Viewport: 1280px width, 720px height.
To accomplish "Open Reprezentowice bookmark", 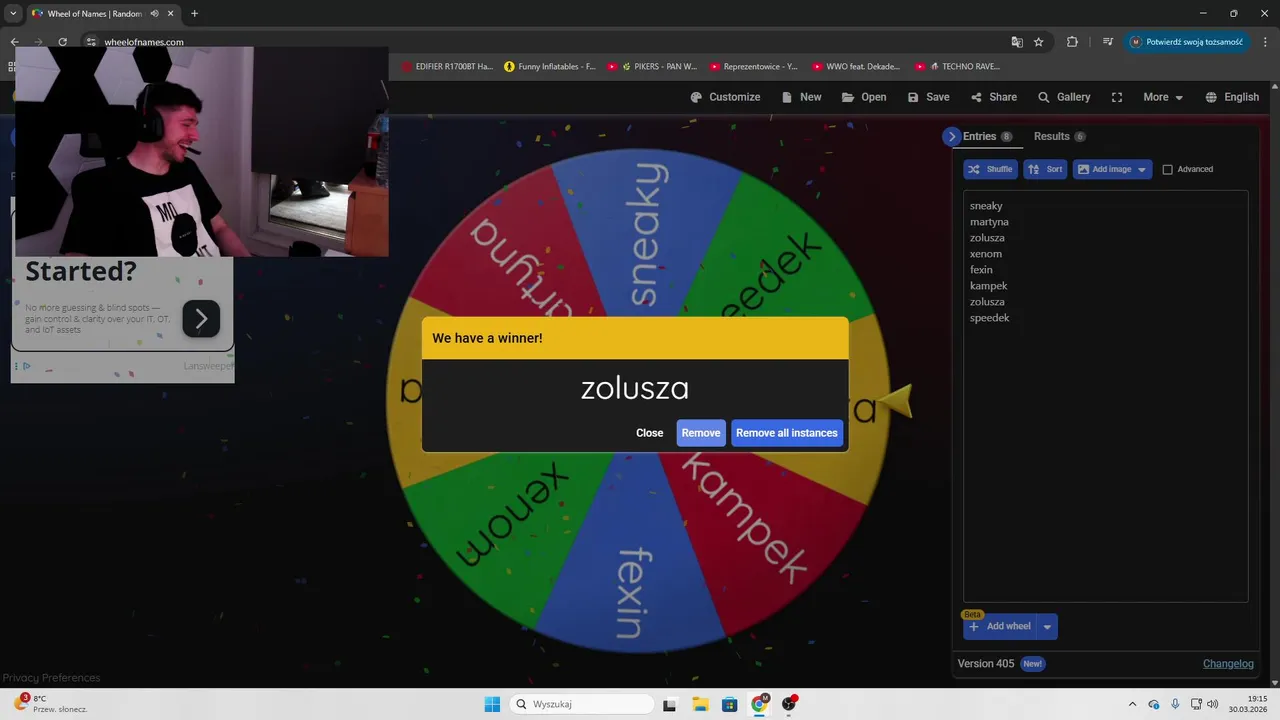I will coord(754,67).
